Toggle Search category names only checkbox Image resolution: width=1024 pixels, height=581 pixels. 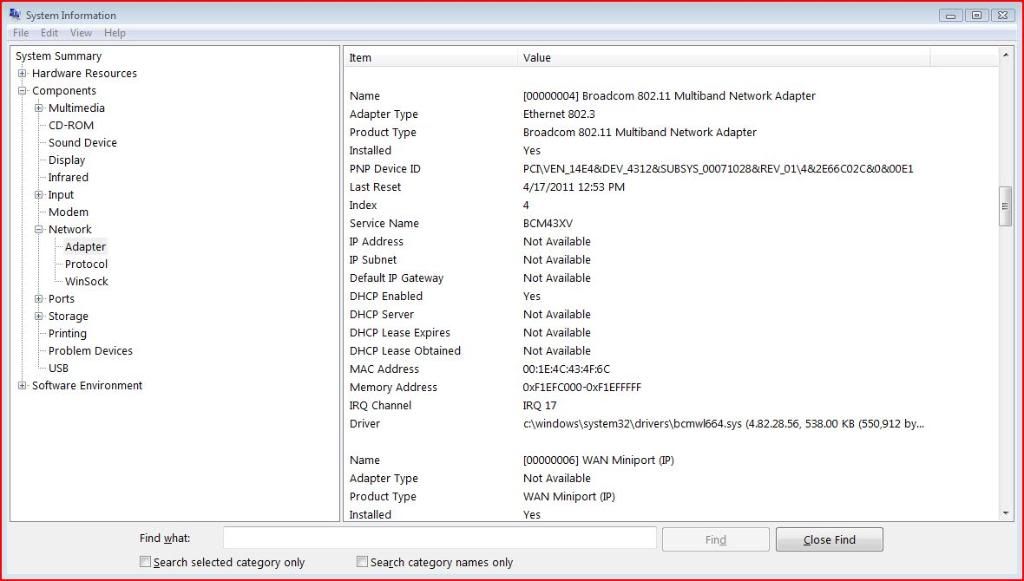coord(363,562)
